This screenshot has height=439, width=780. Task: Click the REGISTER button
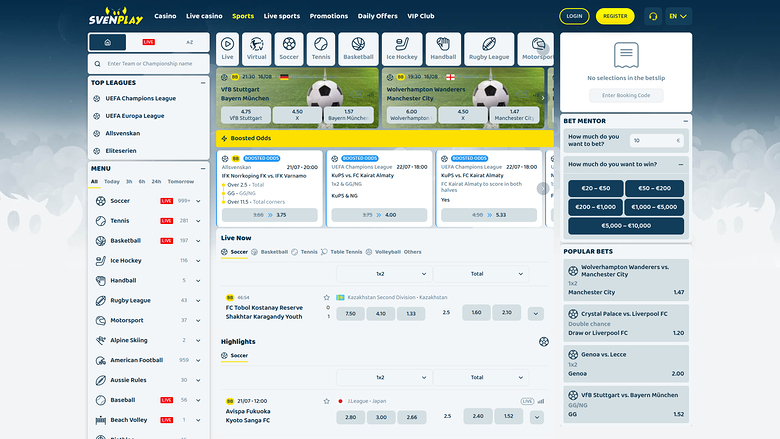[x=615, y=16]
